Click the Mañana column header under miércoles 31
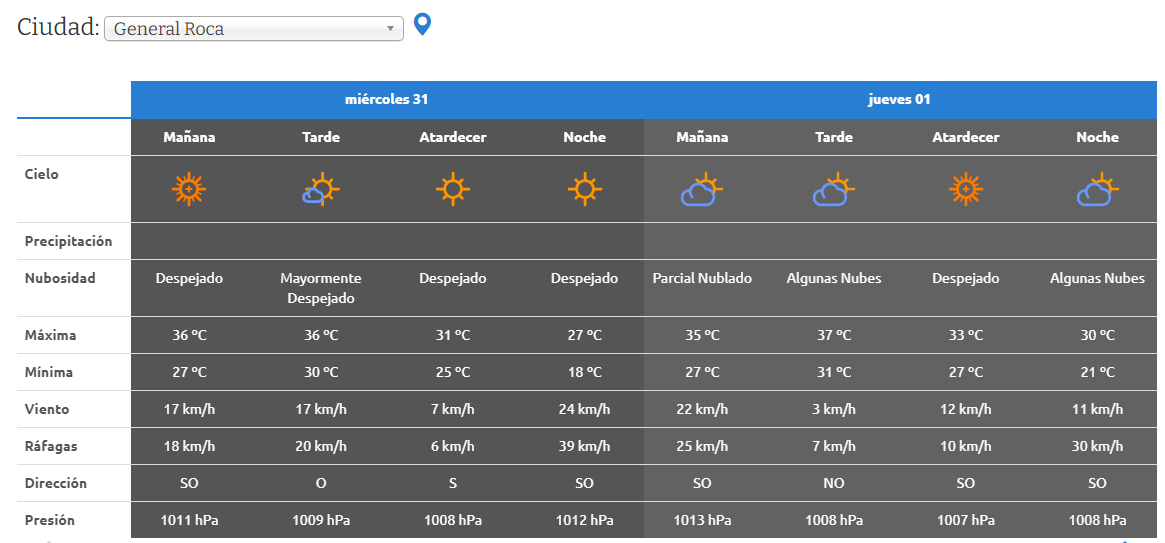This screenshot has width=1165, height=543. [x=189, y=137]
